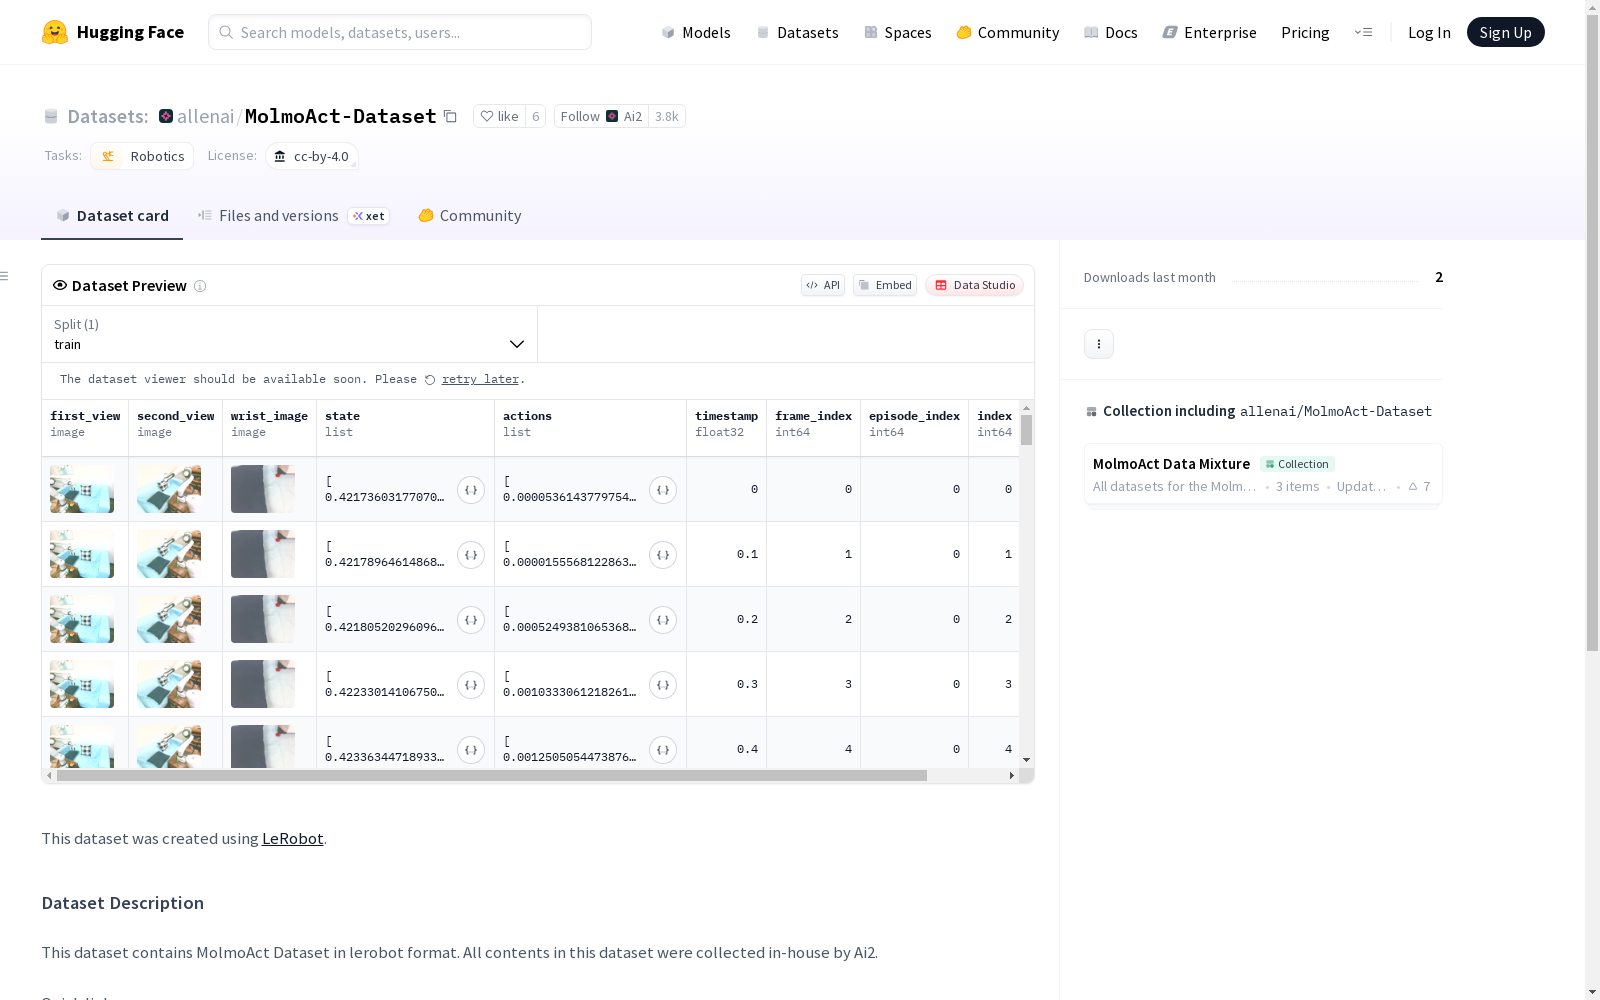Click the scroll-right arrow of the table

point(1011,775)
